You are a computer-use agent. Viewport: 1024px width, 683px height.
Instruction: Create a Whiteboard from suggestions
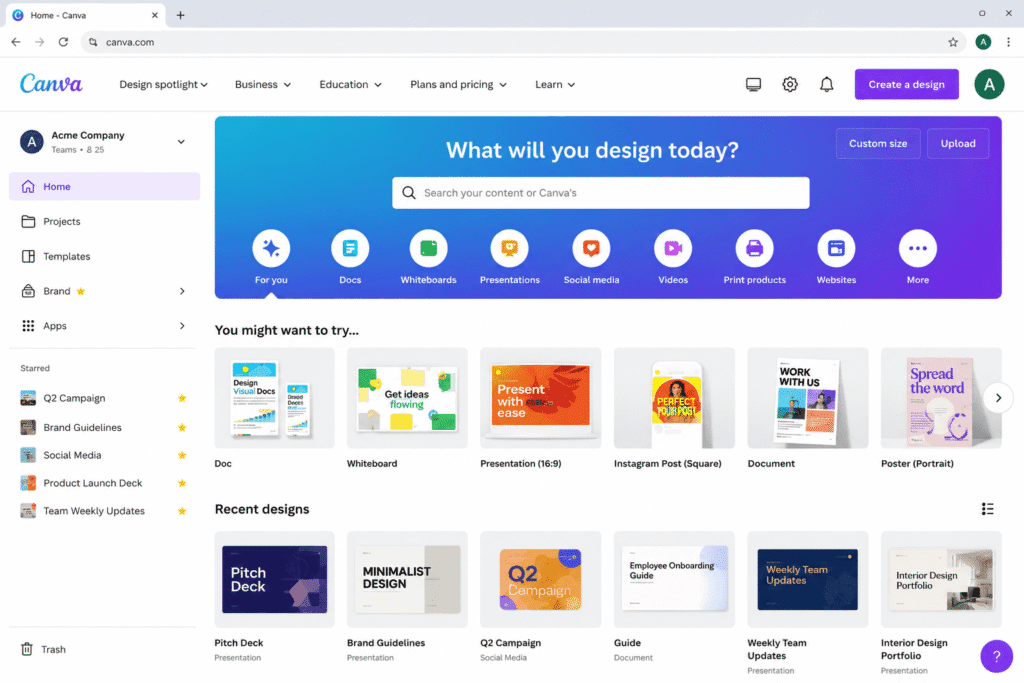(407, 398)
